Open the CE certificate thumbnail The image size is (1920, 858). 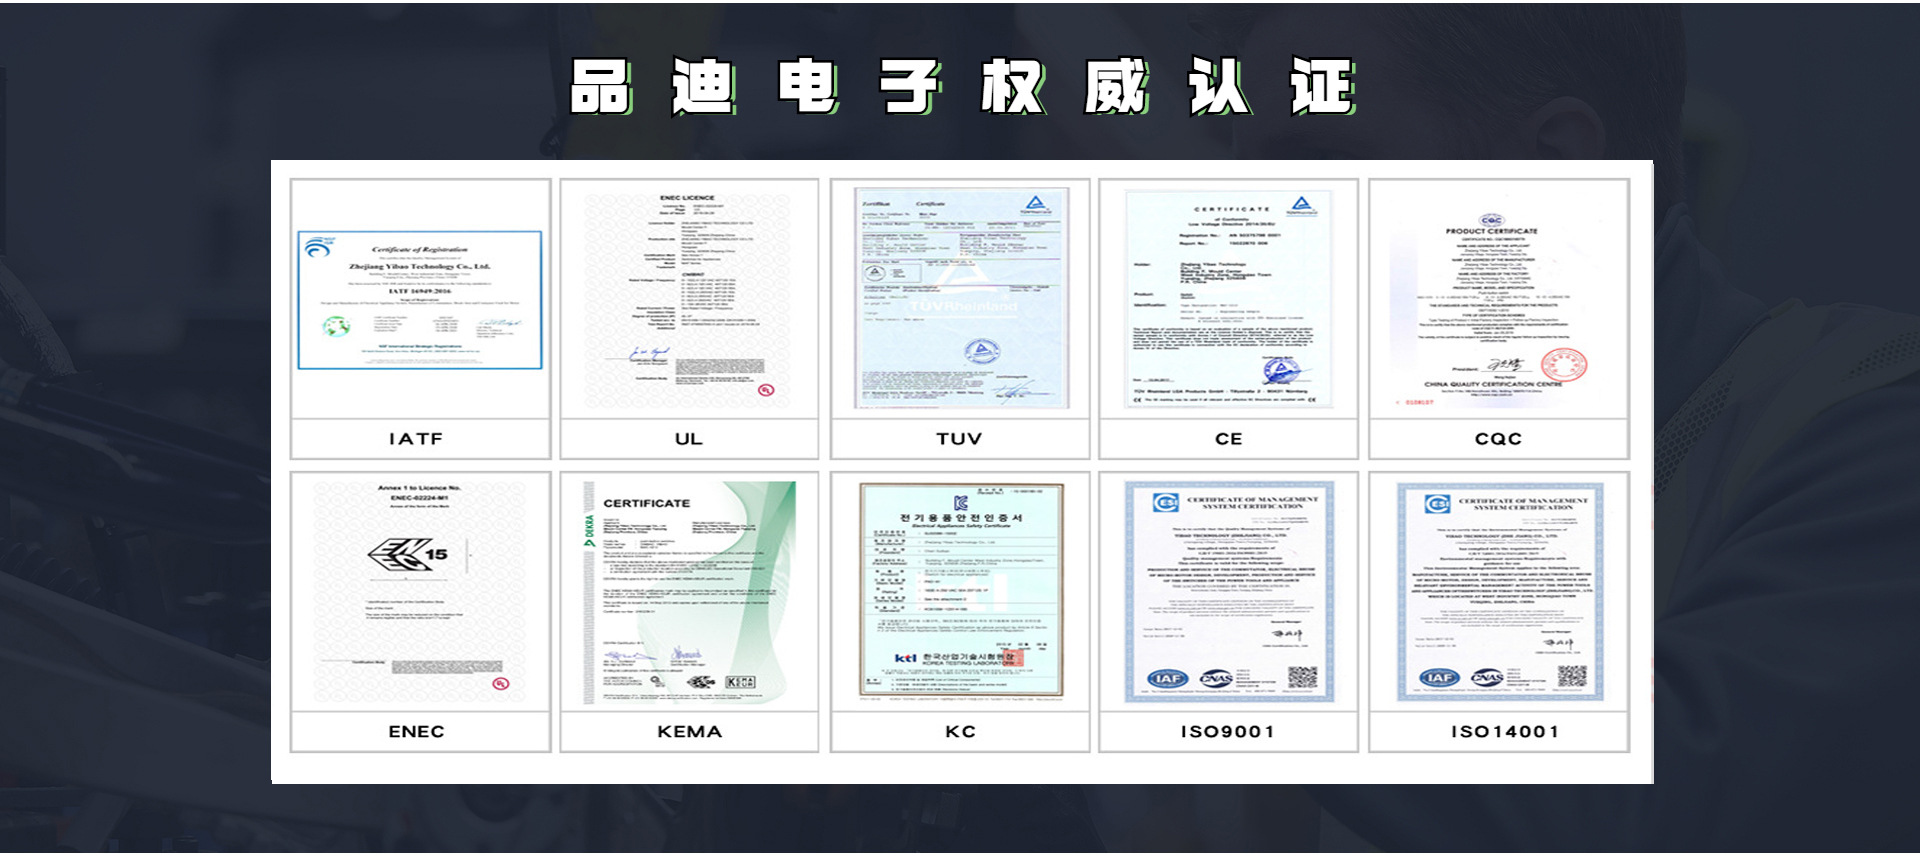1228,300
